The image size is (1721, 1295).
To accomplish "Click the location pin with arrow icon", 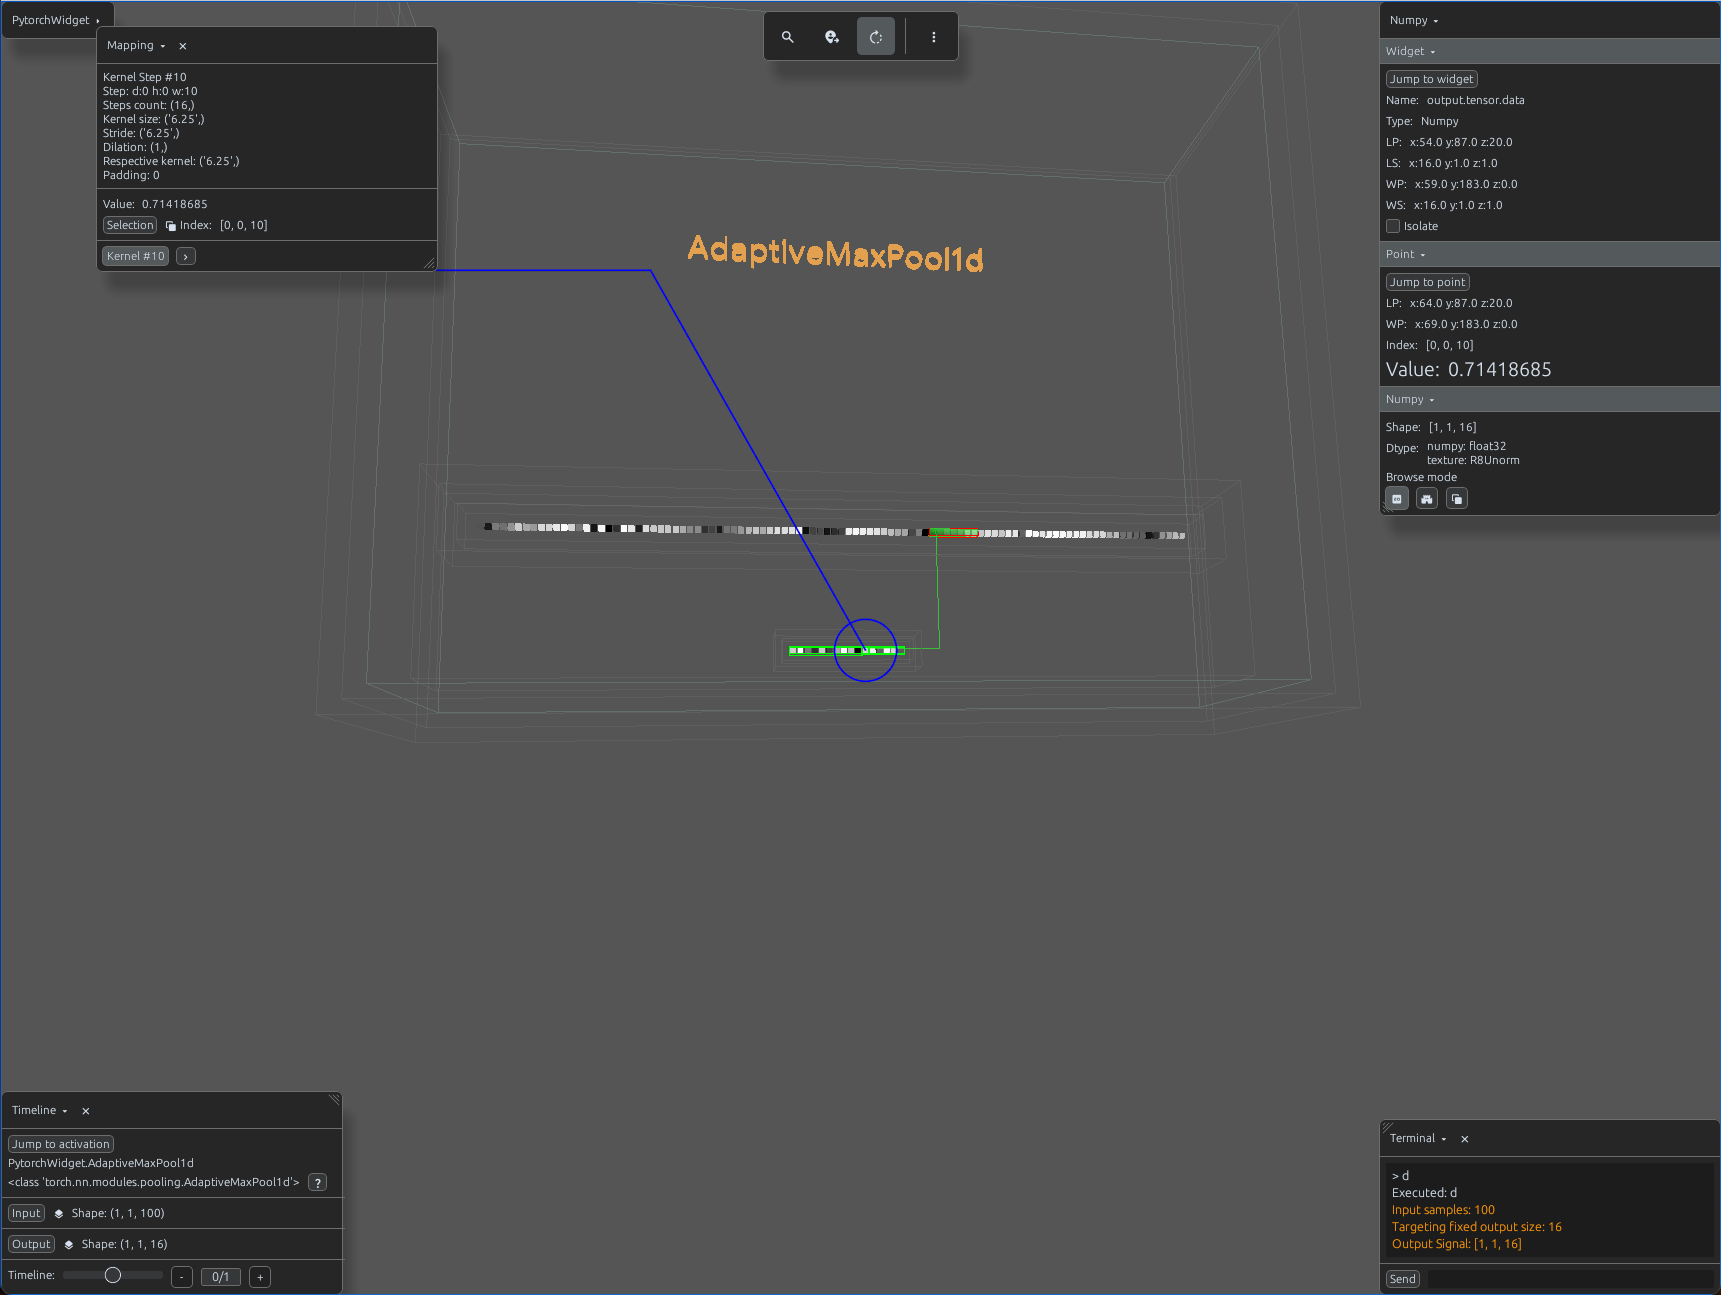I will point(832,37).
